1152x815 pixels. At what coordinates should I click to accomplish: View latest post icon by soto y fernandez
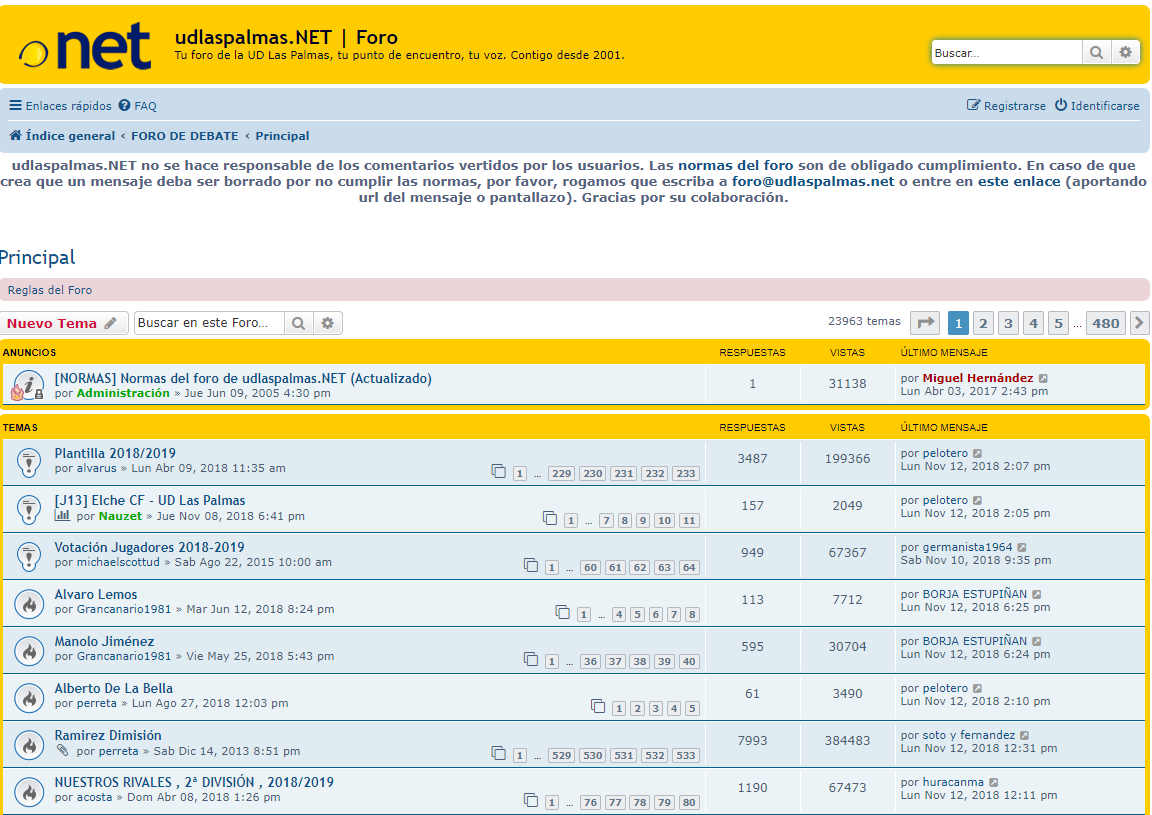1025,736
